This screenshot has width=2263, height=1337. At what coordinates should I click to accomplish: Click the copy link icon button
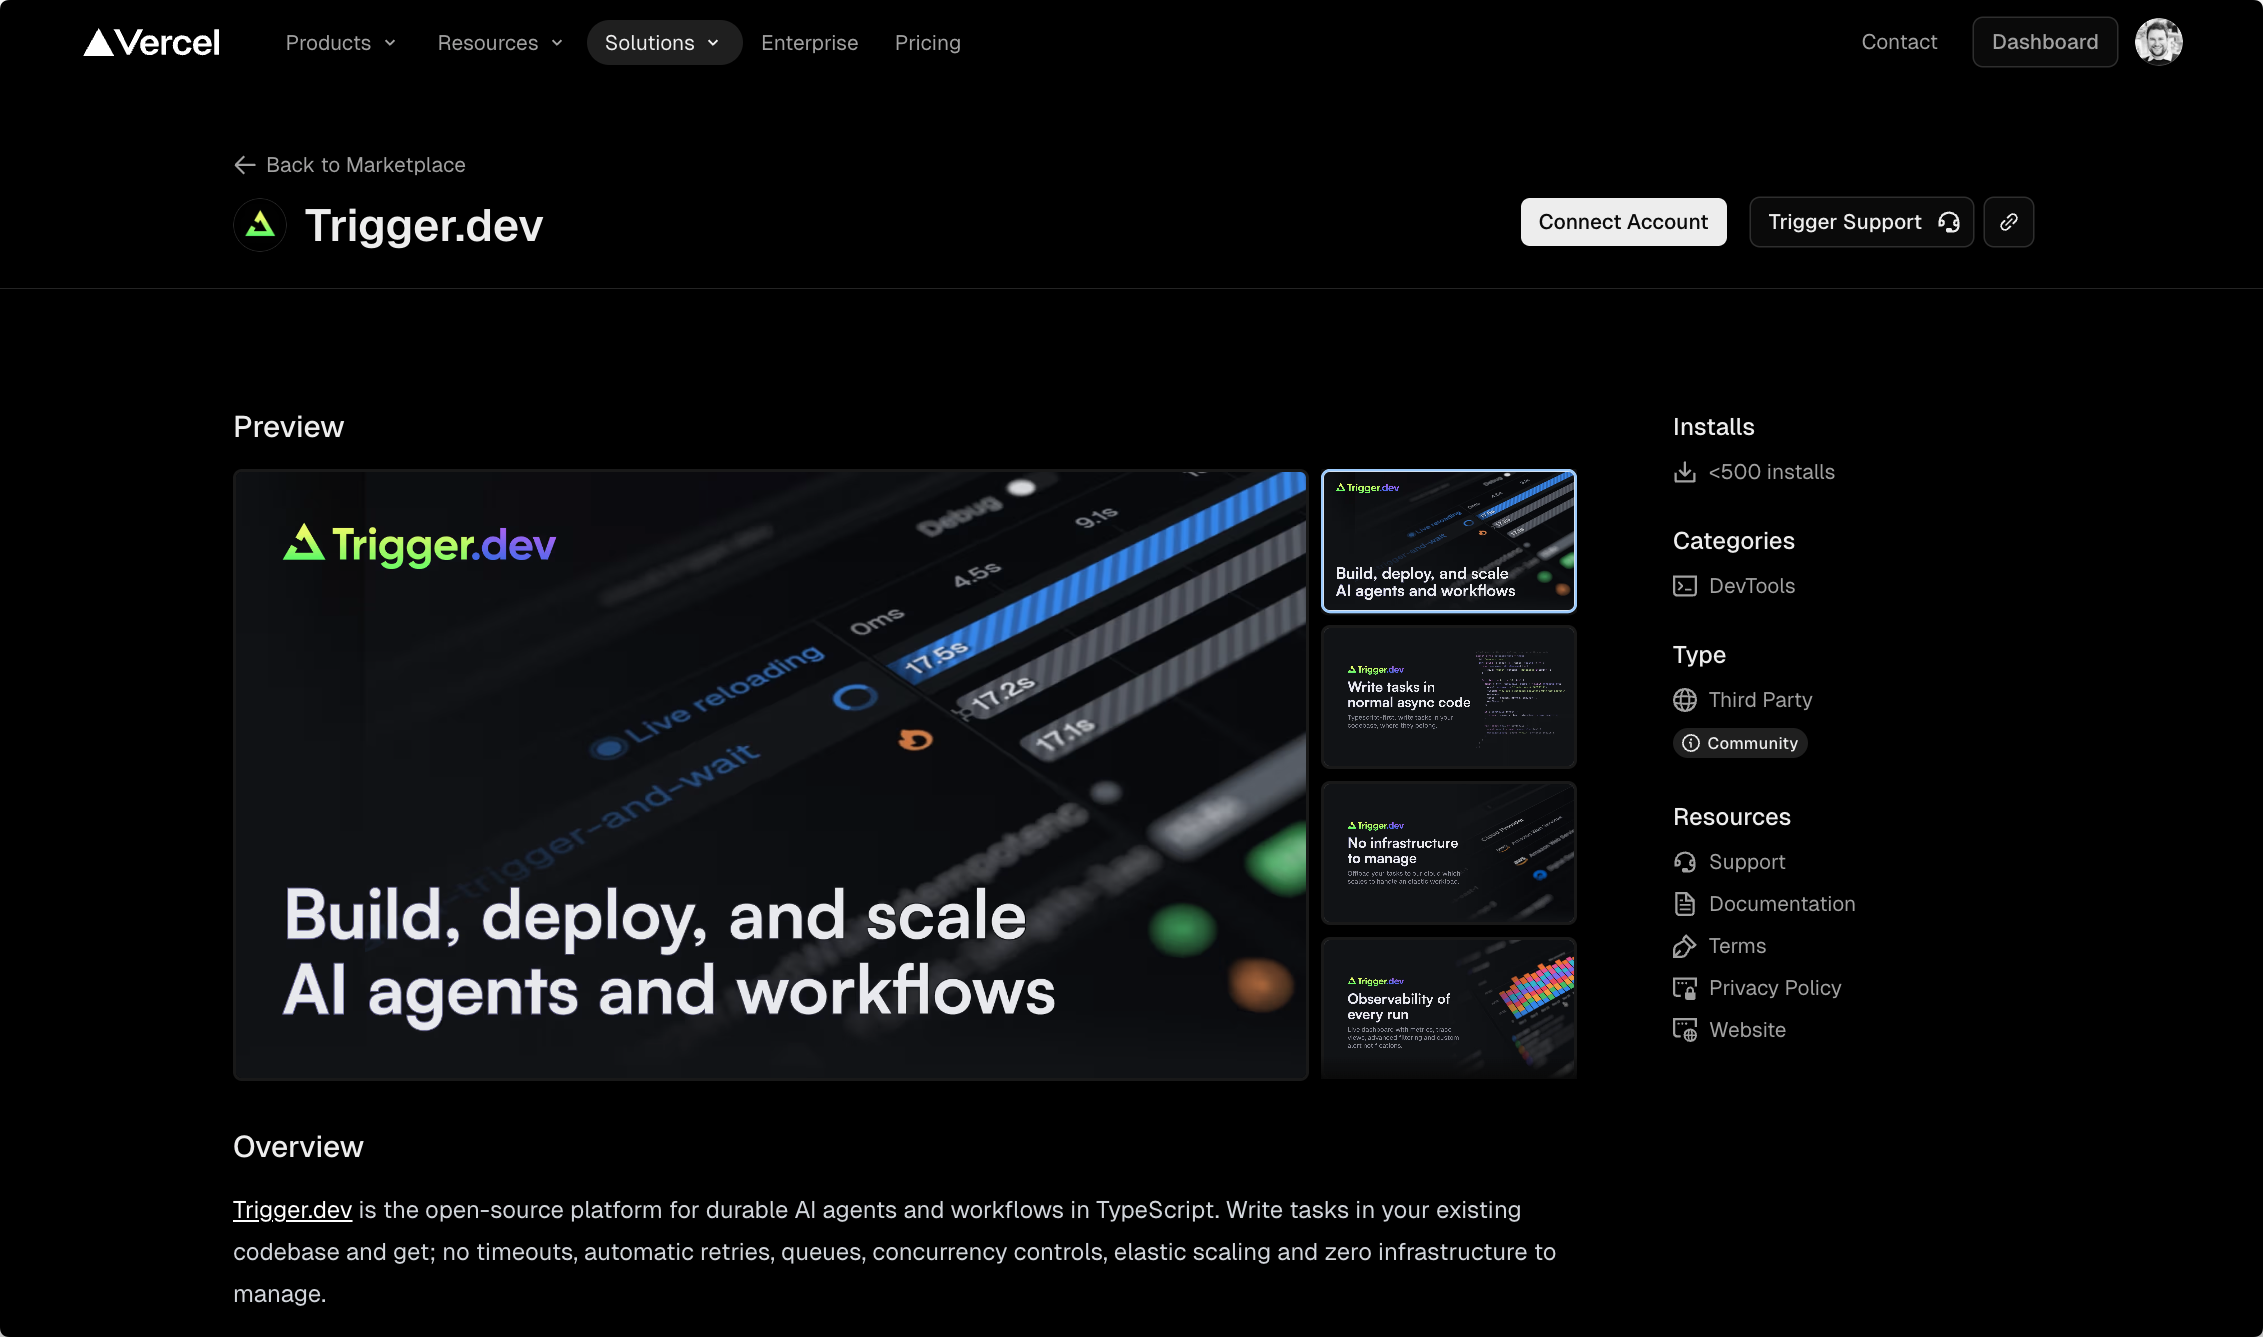tap(2008, 222)
